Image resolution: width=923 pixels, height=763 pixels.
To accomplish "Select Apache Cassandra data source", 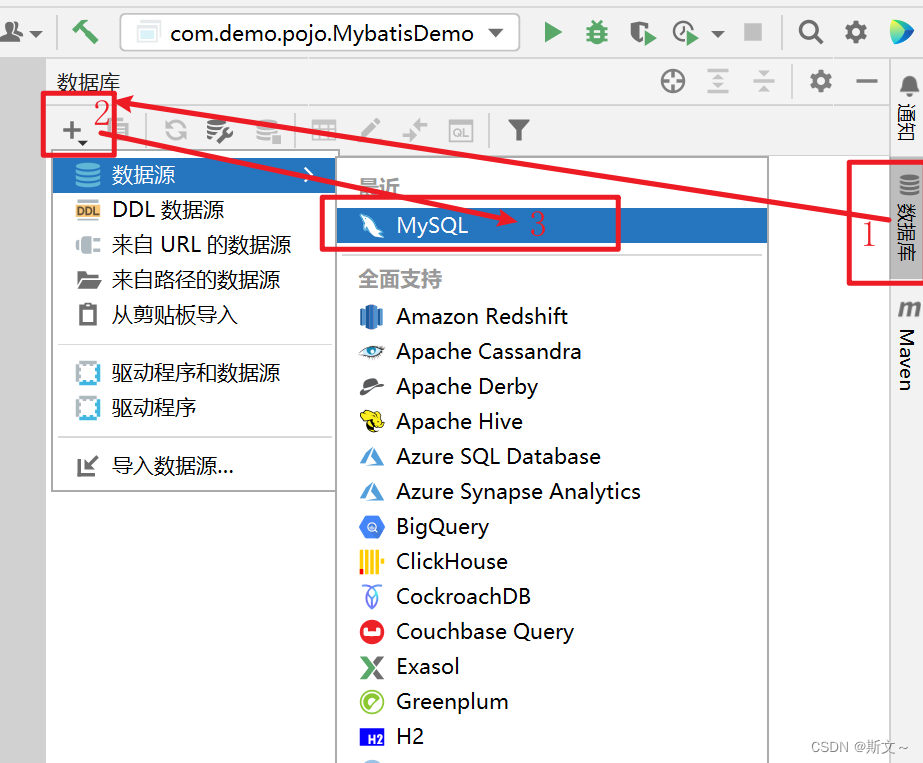I will (552, 351).
